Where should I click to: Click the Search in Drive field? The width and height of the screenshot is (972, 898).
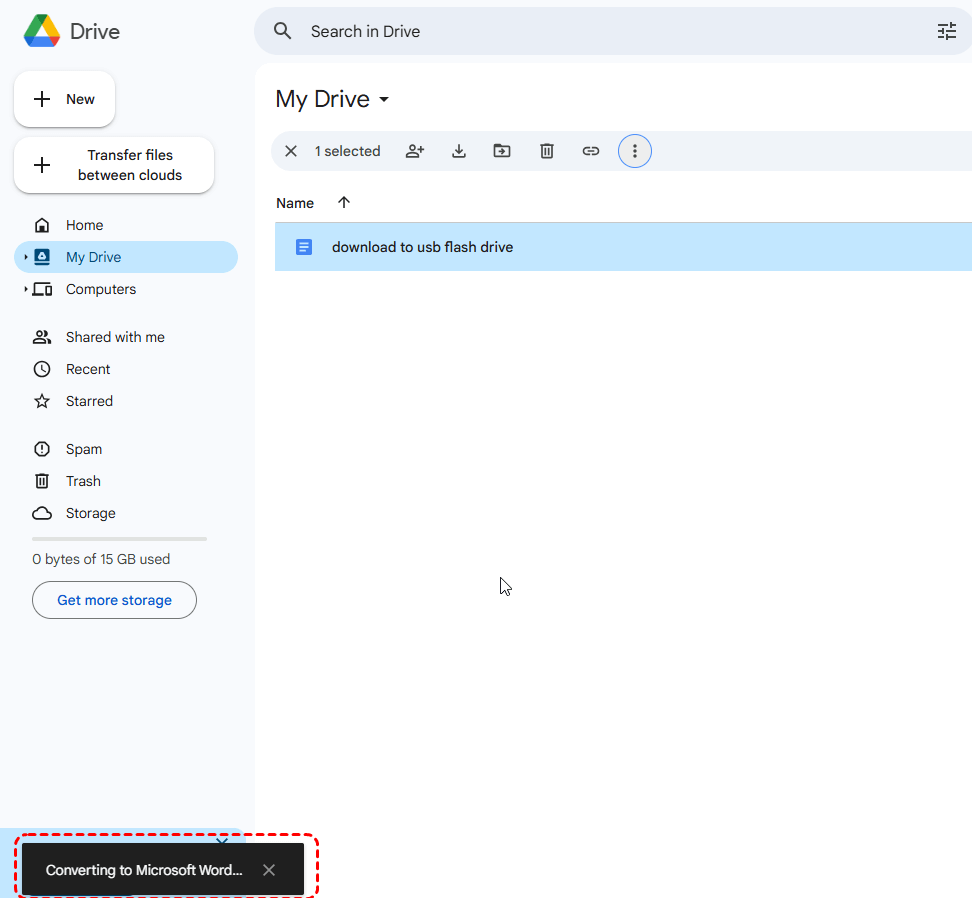coord(600,31)
